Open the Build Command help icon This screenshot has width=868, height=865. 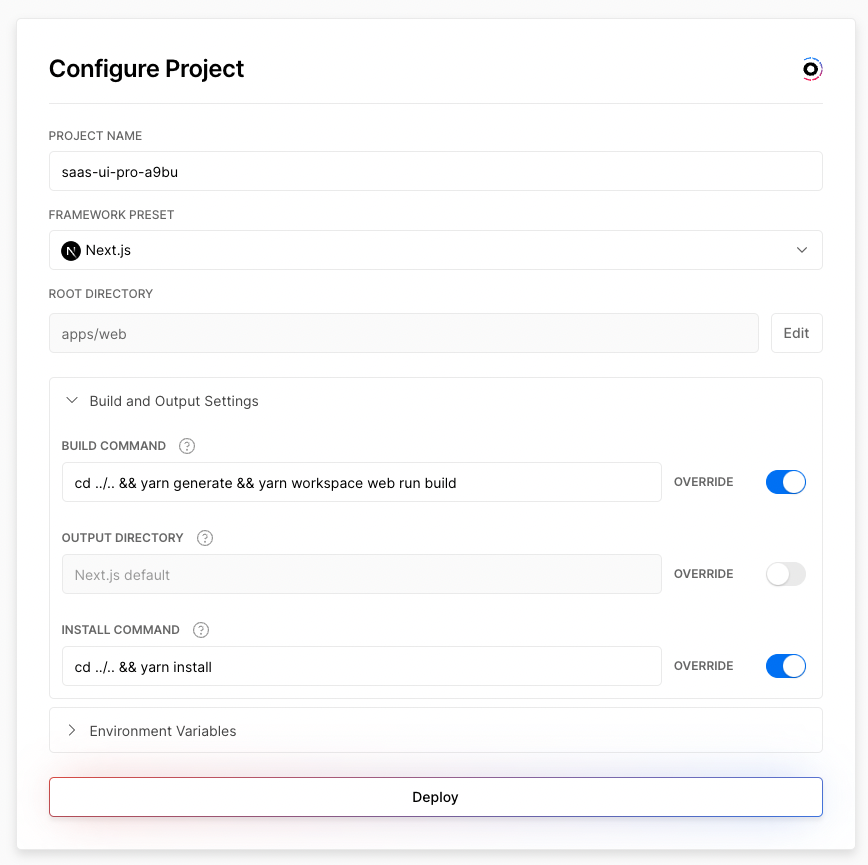187,446
